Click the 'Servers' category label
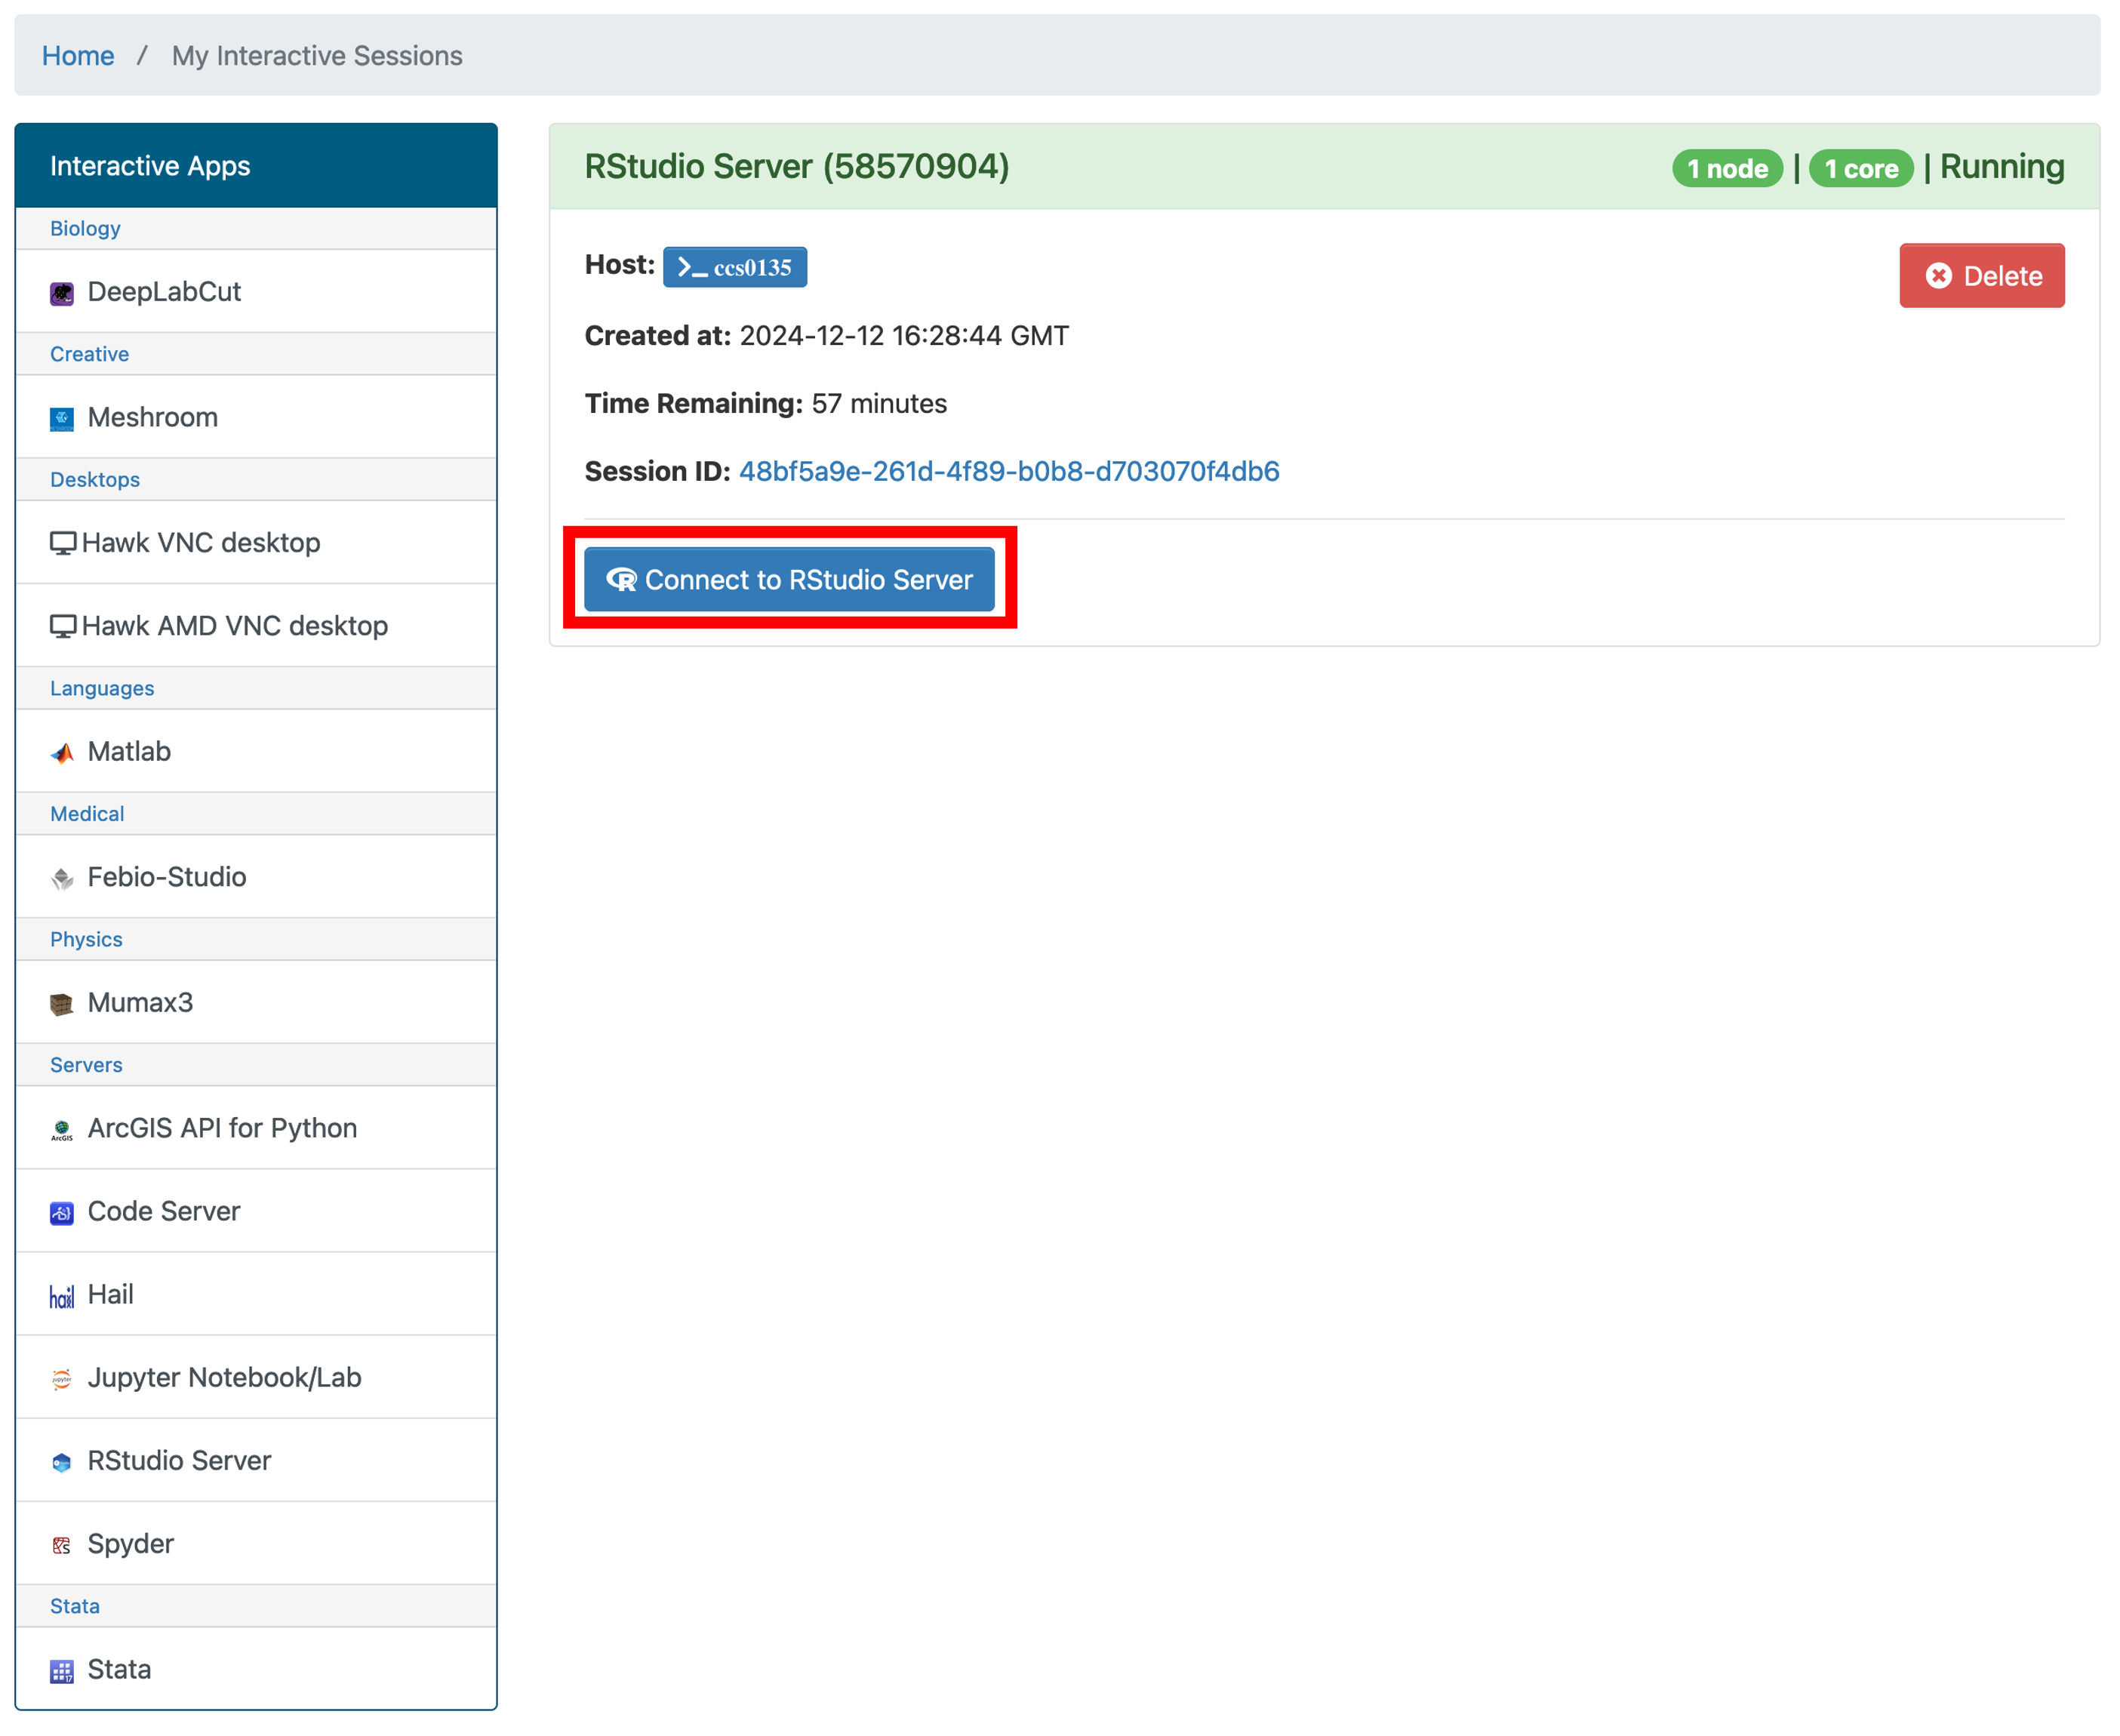Screen dimensions: 2120x1736 tap(86, 1065)
